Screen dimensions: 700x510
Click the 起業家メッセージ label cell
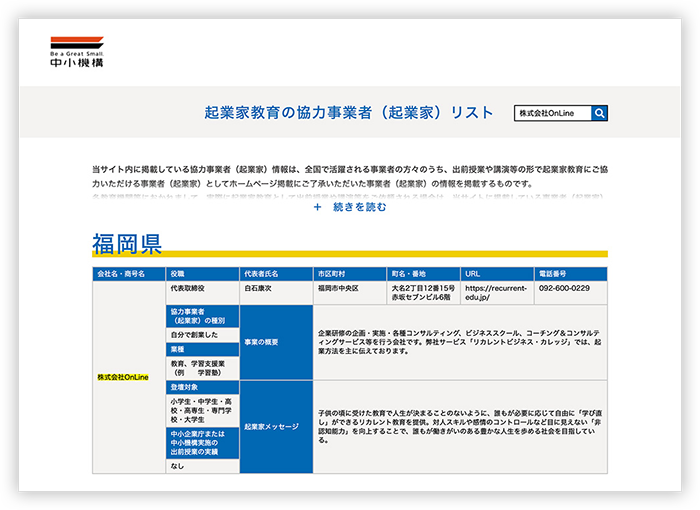[276, 426]
